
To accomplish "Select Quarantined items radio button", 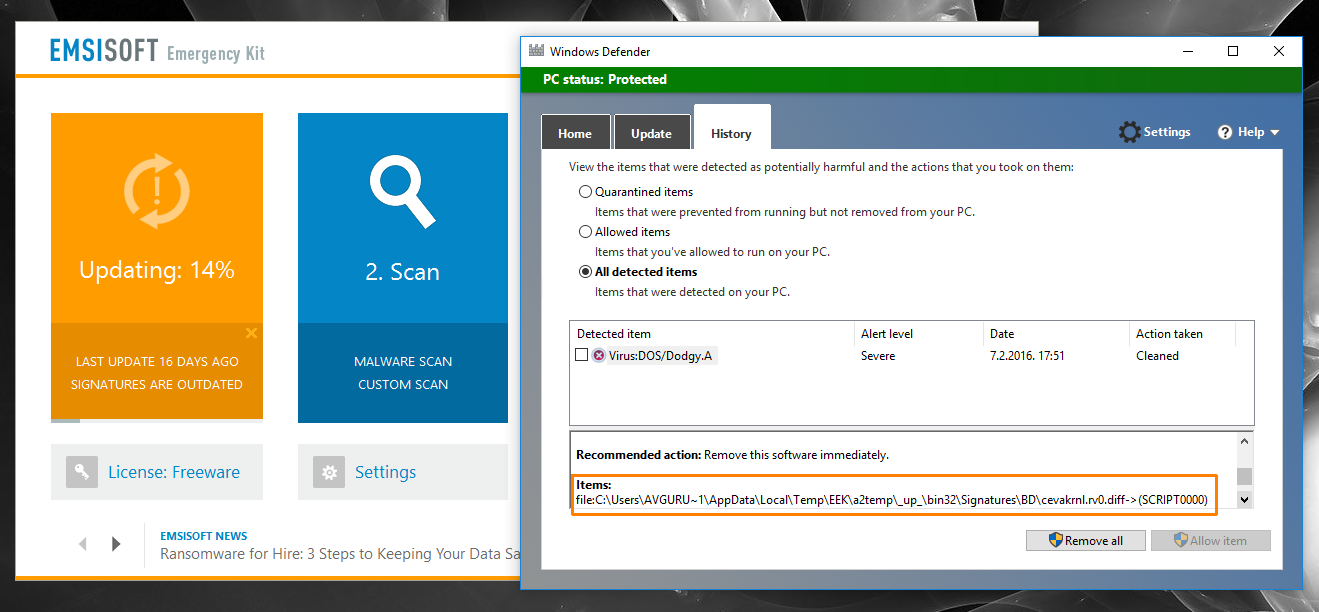I will pos(586,192).
